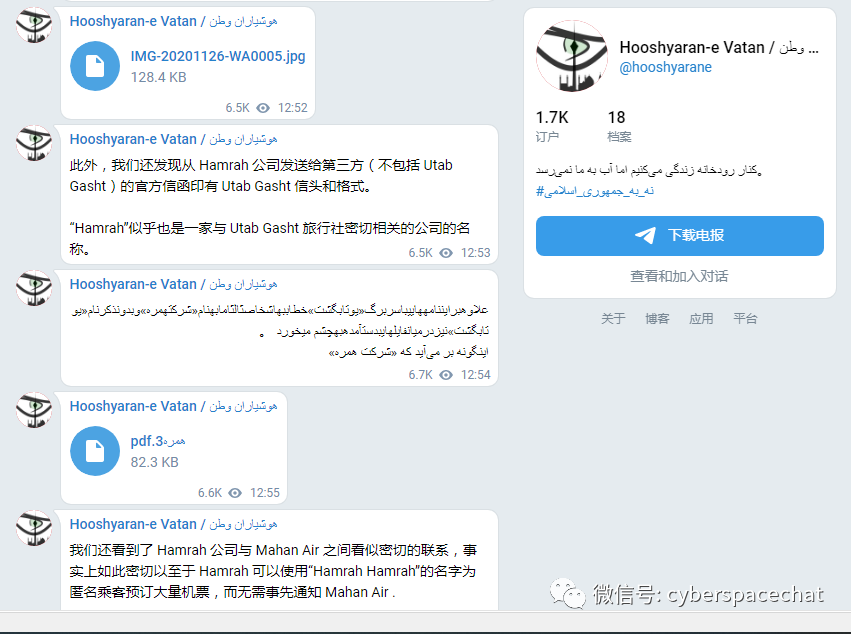Image resolution: width=851 pixels, height=634 pixels.
Task: Click the avatar beside the 12:53 message
Action: 34,143
